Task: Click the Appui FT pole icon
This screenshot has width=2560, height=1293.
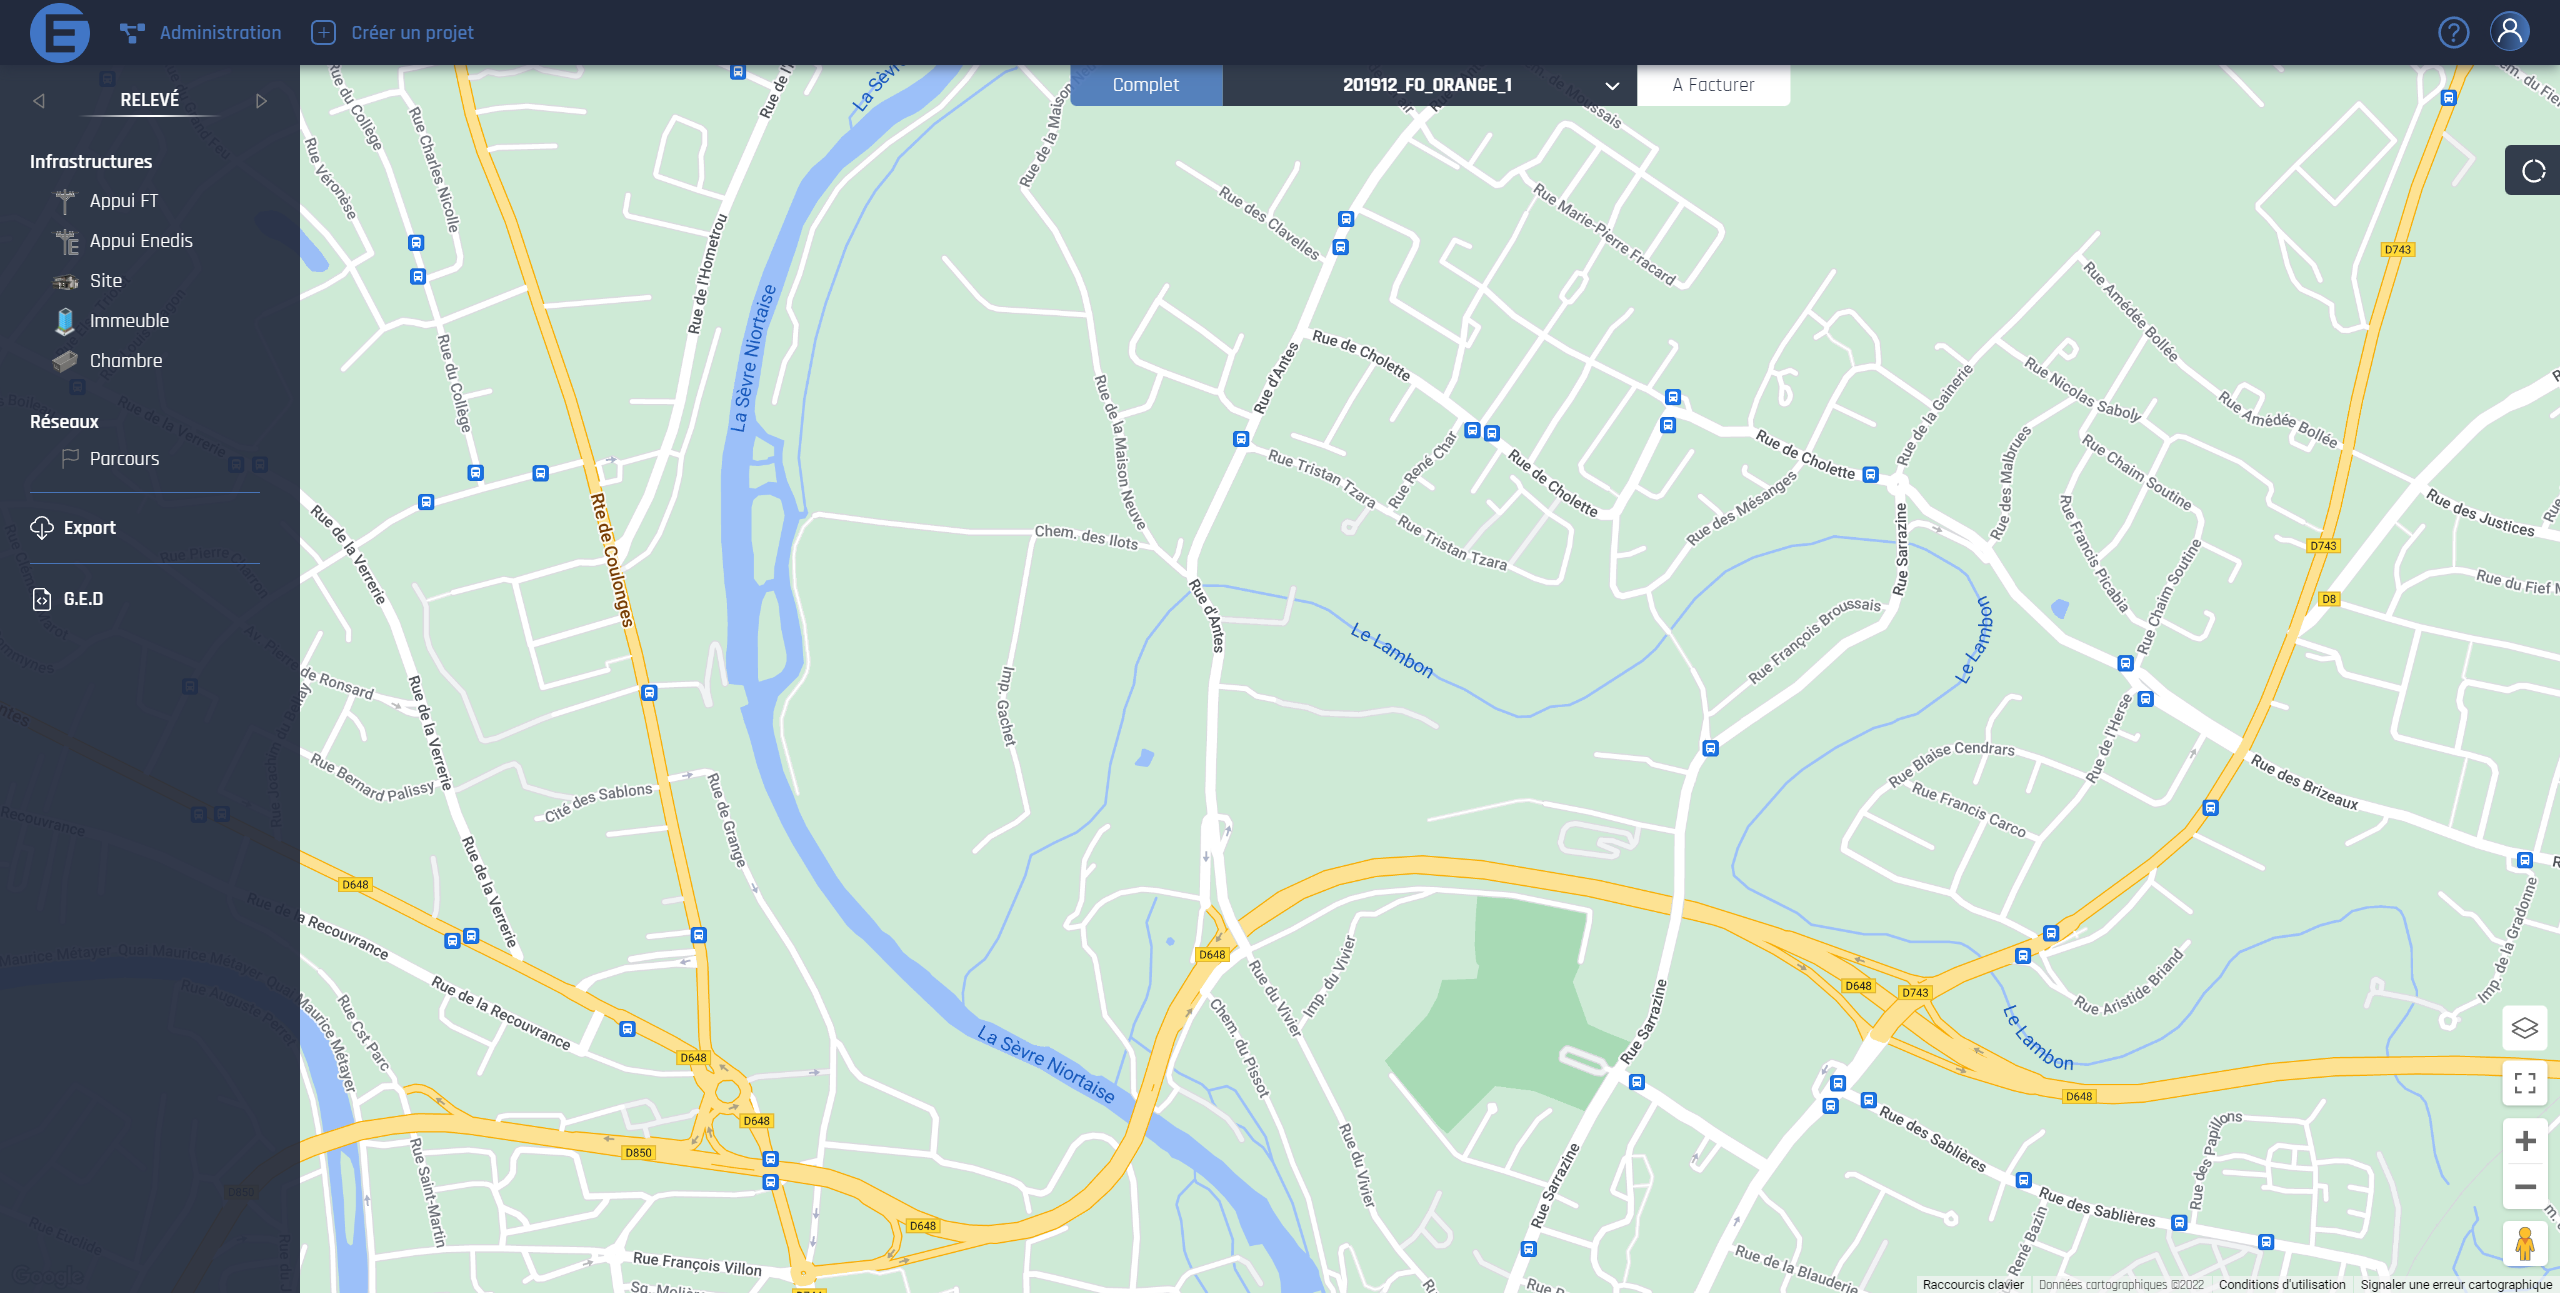Action: point(65,201)
